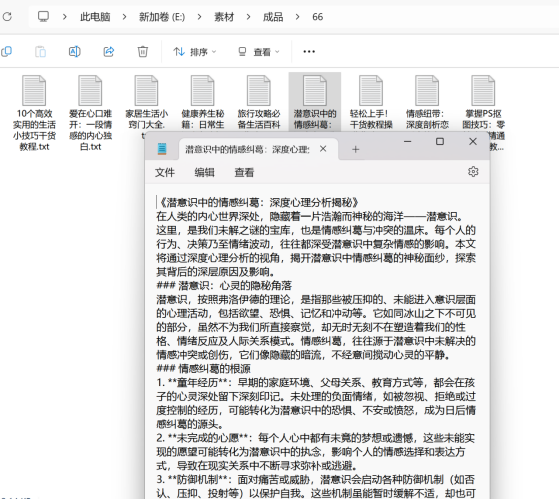The image size is (559, 500).
Task: Expand the 查看 view dropdown in Explorer
Action: point(259,52)
